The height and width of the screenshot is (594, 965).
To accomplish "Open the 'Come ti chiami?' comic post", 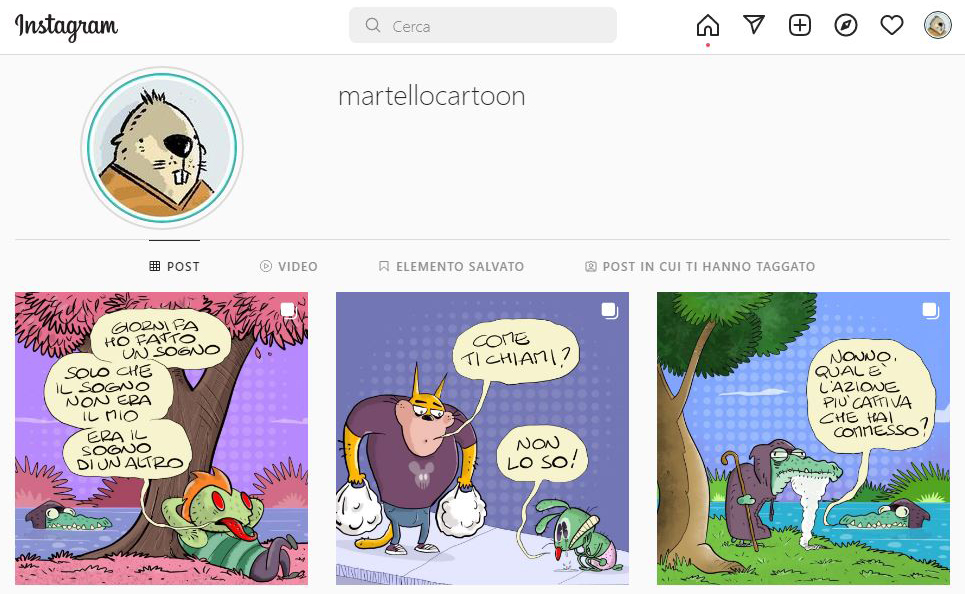I will [482, 438].
